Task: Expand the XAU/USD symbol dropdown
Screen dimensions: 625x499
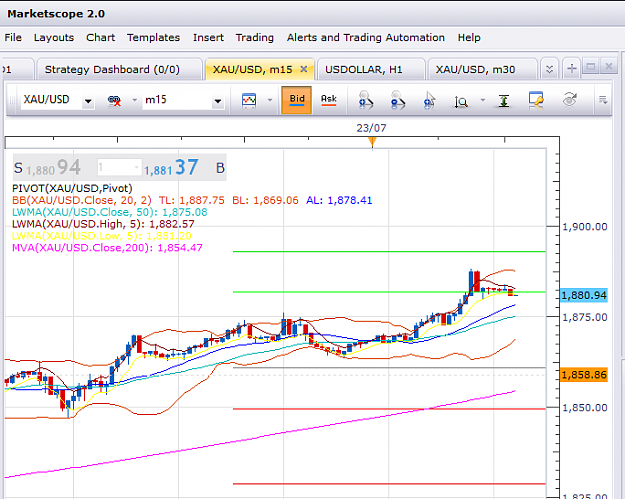Action: coord(88,101)
